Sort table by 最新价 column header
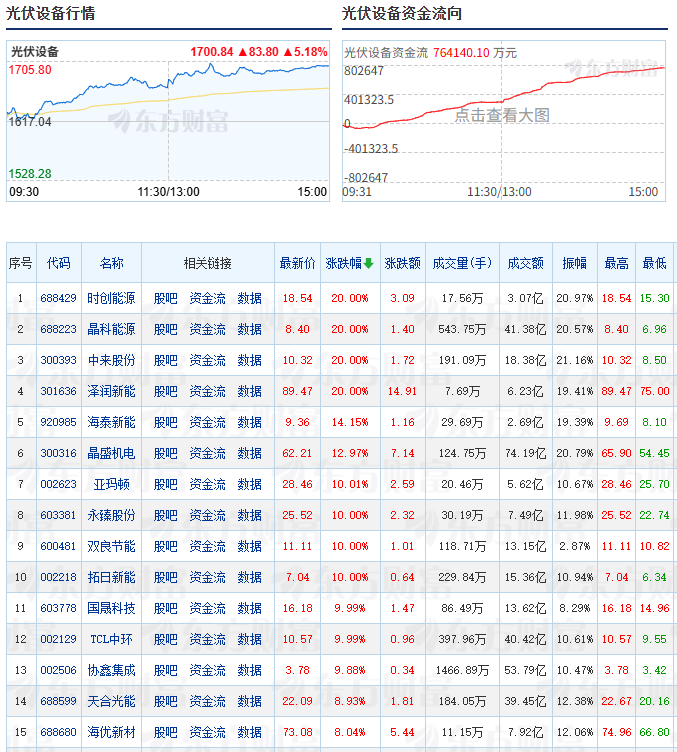Image resolution: width=677 pixels, height=752 pixels. pyautogui.click(x=297, y=263)
